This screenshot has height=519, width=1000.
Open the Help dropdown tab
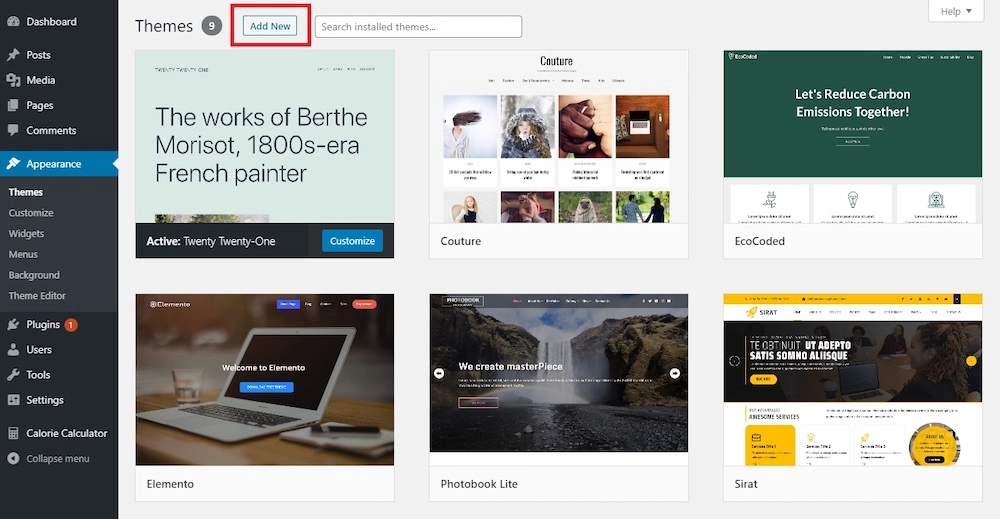[956, 11]
